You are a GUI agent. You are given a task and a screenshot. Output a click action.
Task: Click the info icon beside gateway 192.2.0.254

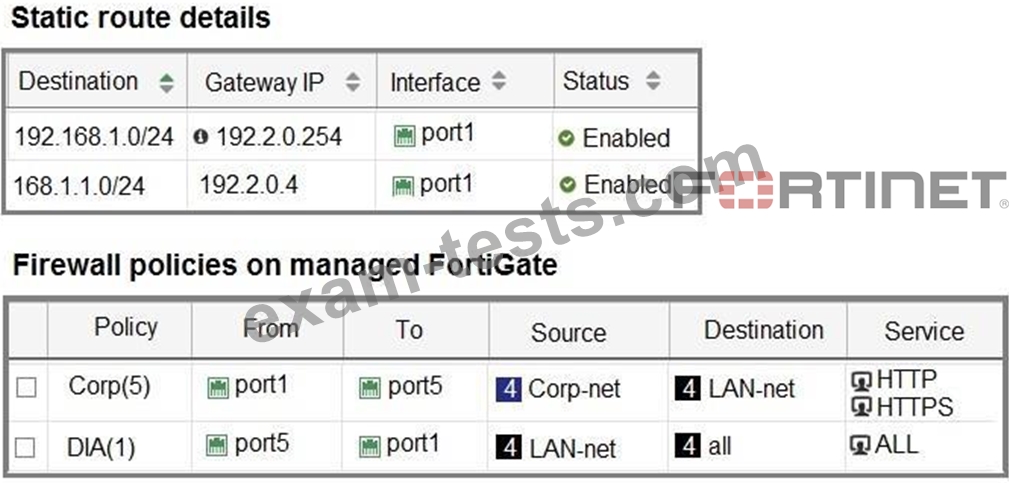[201, 137]
